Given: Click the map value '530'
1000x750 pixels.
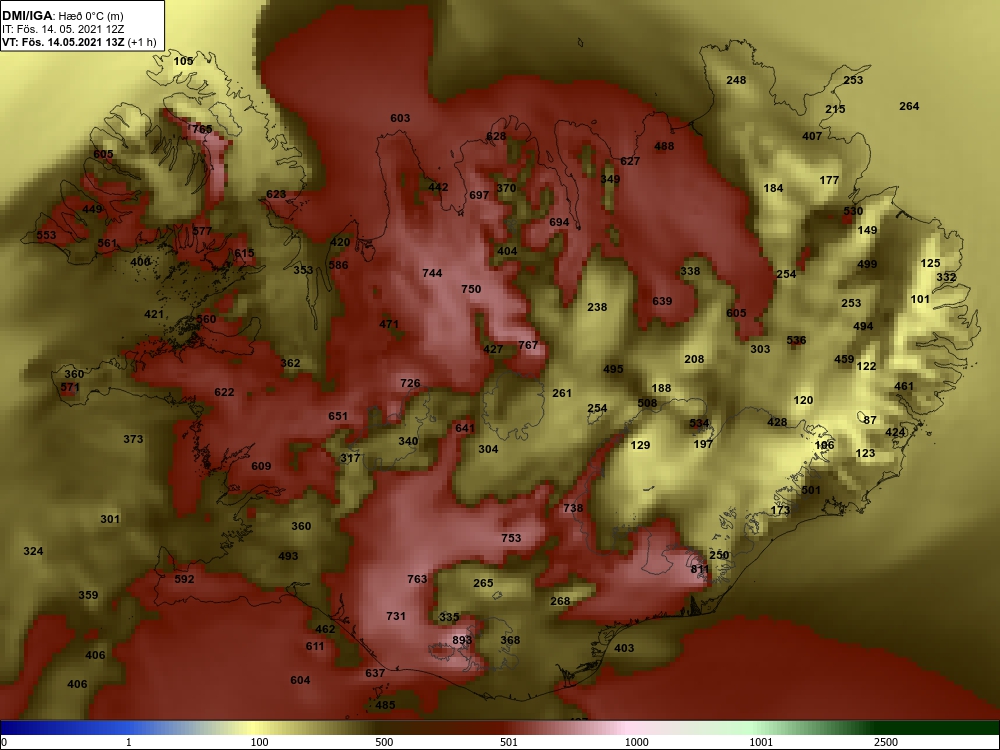Looking at the screenshot, I should 853,211.
